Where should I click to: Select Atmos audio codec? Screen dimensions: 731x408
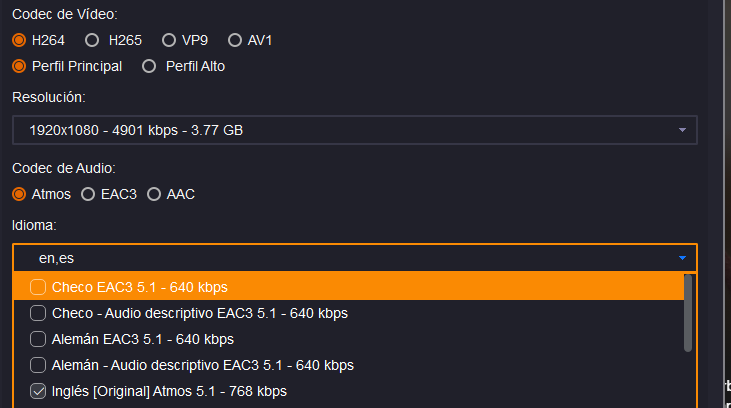(x=19, y=194)
